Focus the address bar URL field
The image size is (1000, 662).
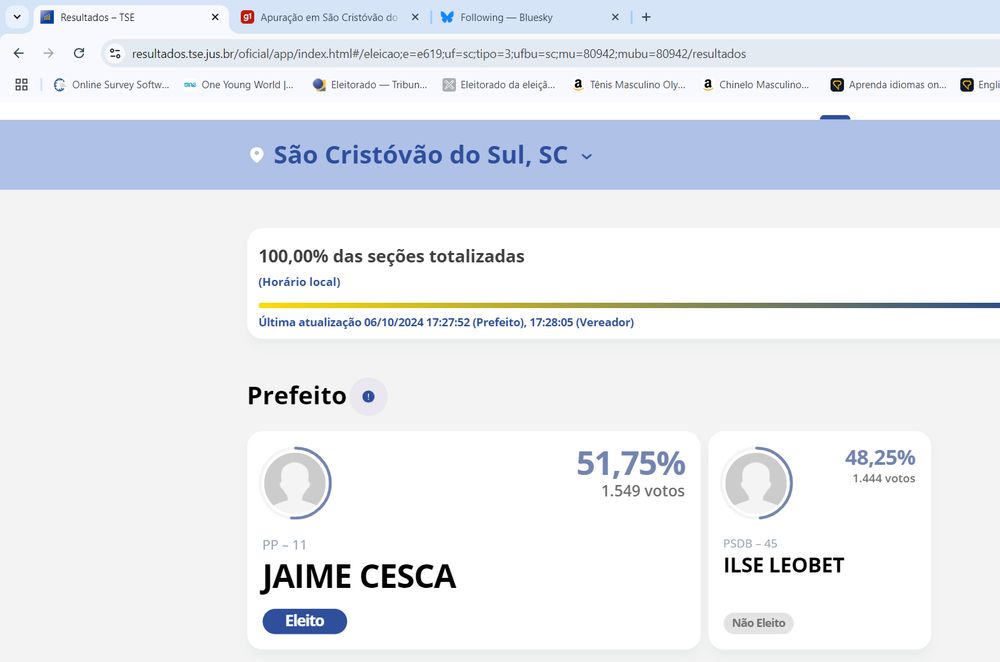(x=439, y=54)
